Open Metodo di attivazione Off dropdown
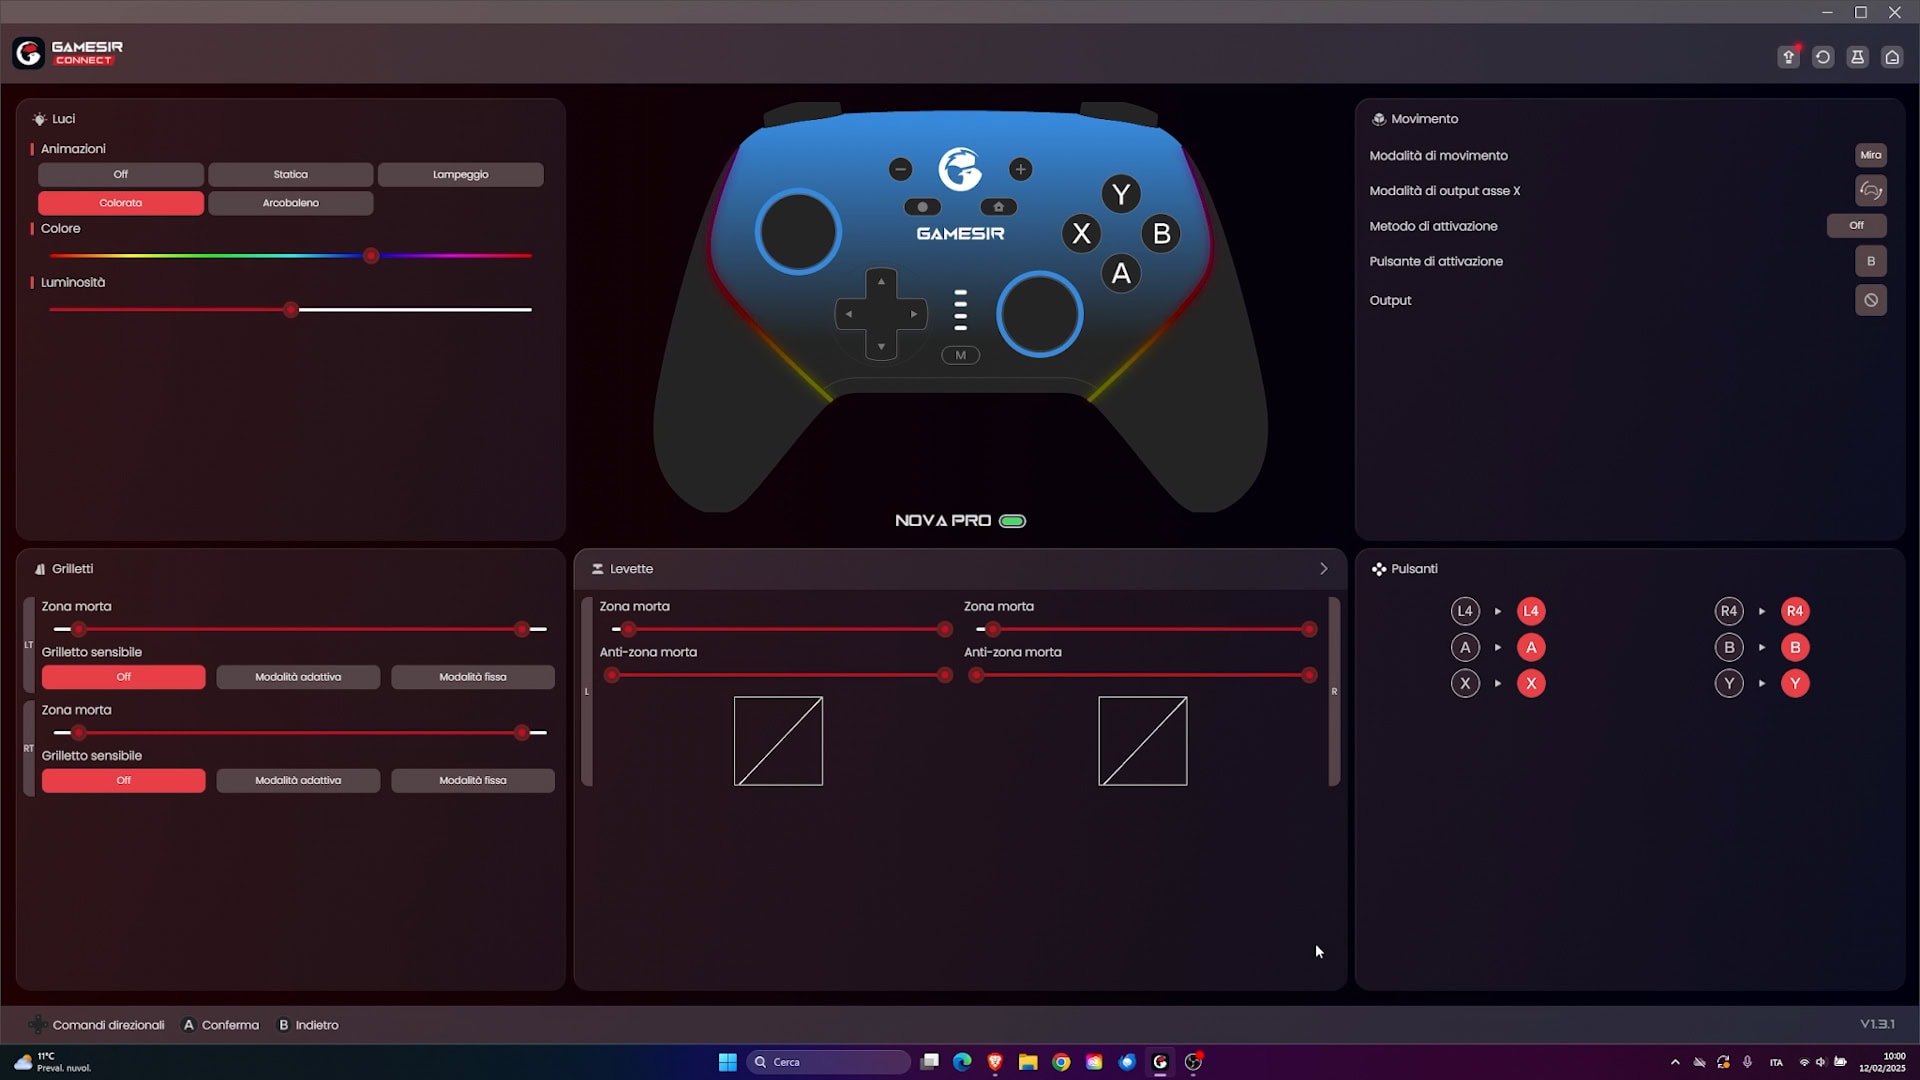 [x=1856, y=226]
